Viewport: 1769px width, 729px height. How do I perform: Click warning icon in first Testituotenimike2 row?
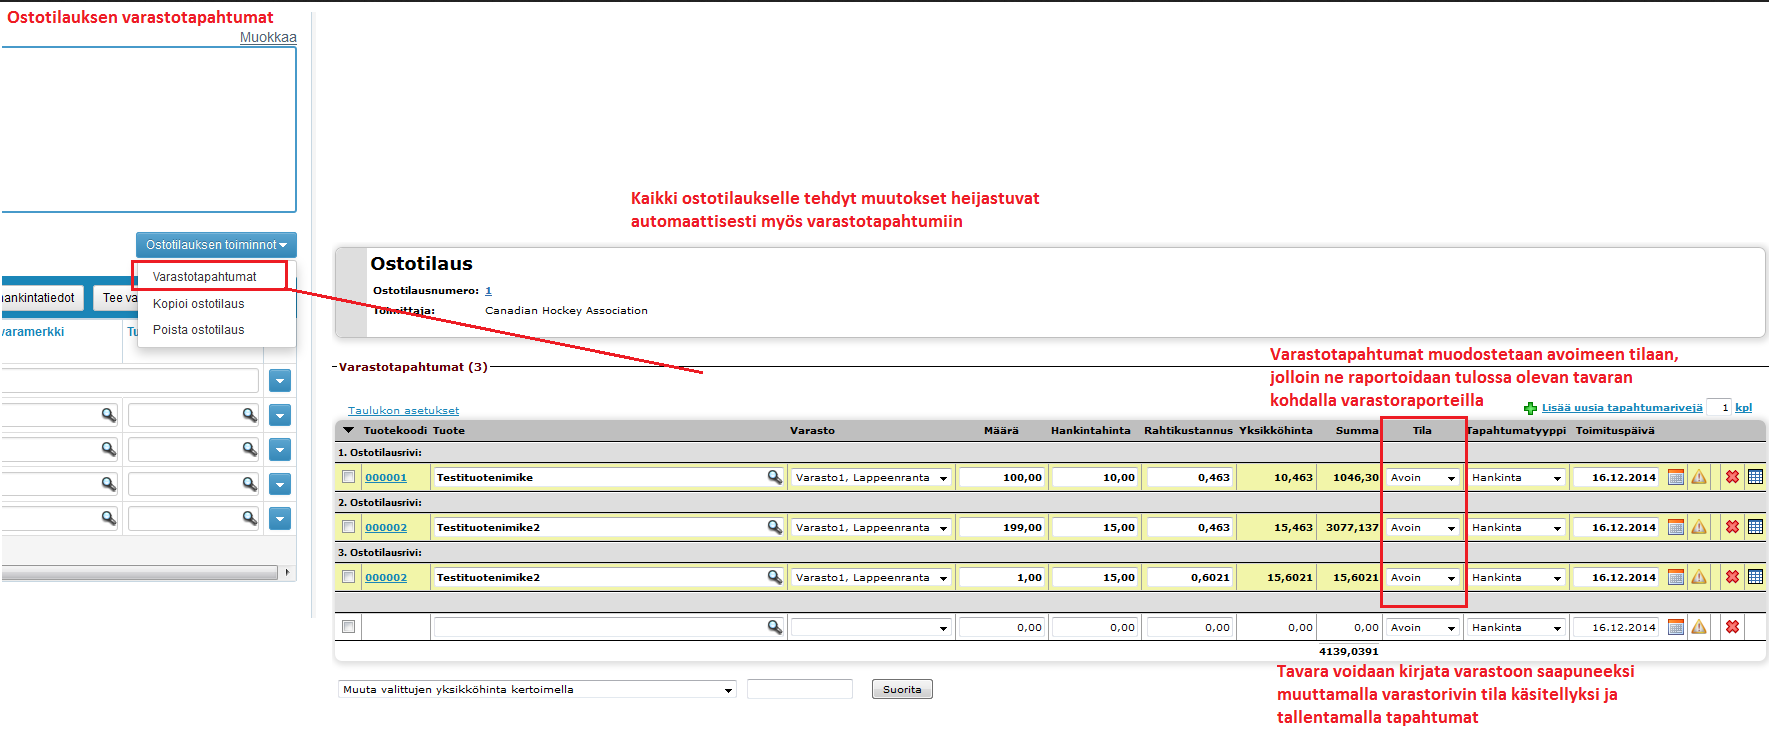[x=1699, y=528]
